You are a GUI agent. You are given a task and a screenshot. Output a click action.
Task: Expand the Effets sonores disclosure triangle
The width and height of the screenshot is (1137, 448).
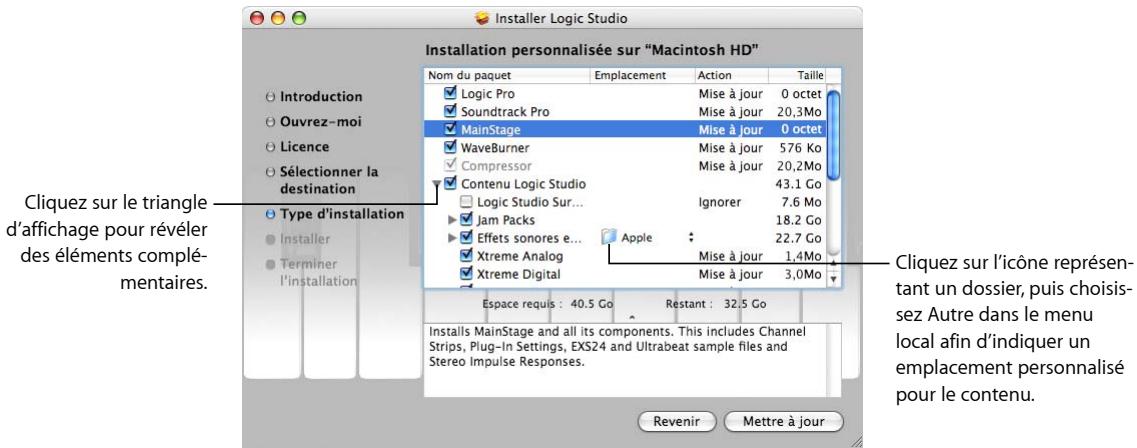tap(453, 238)
